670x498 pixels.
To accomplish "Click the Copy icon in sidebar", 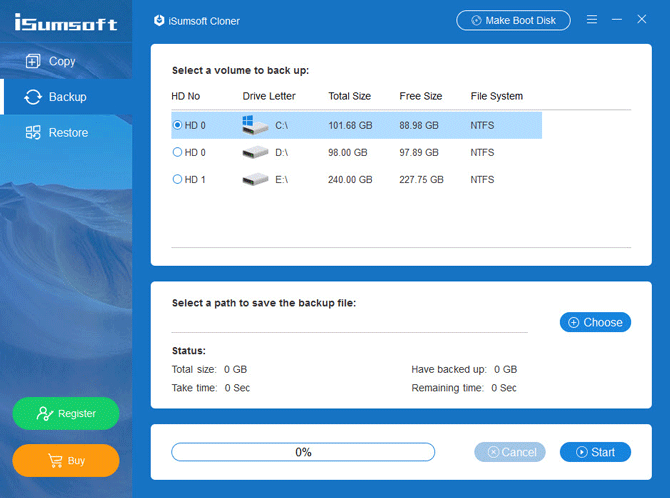I will (33, 61).
